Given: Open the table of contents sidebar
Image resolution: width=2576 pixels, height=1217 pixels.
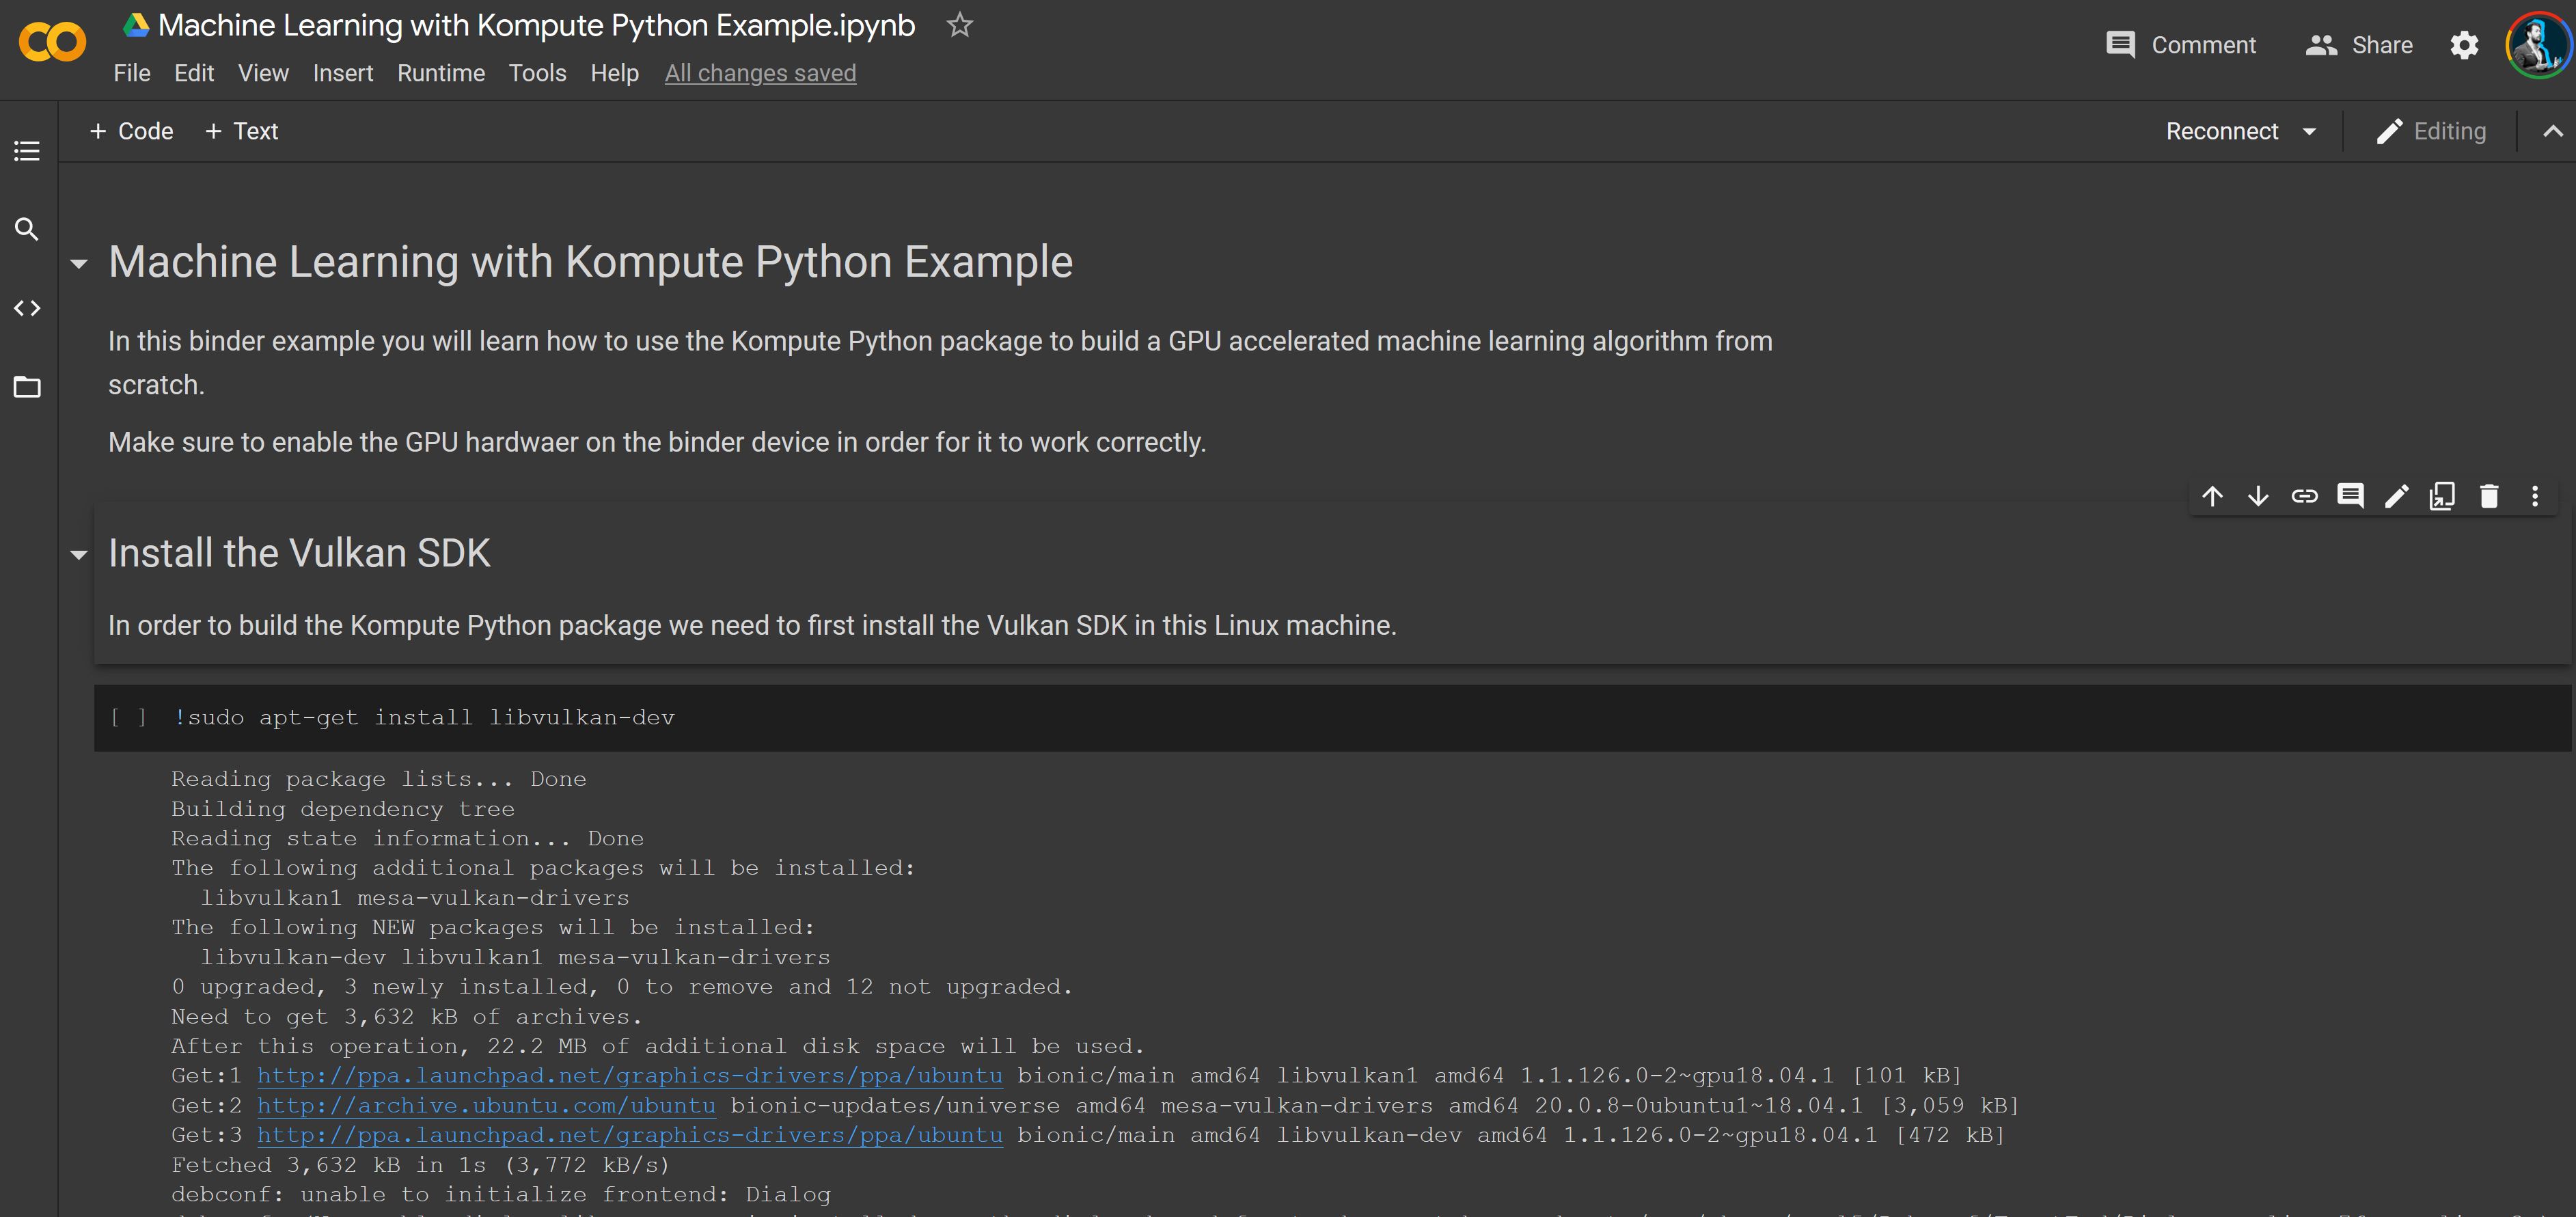Looking at the screenshot, I should 27,150.
